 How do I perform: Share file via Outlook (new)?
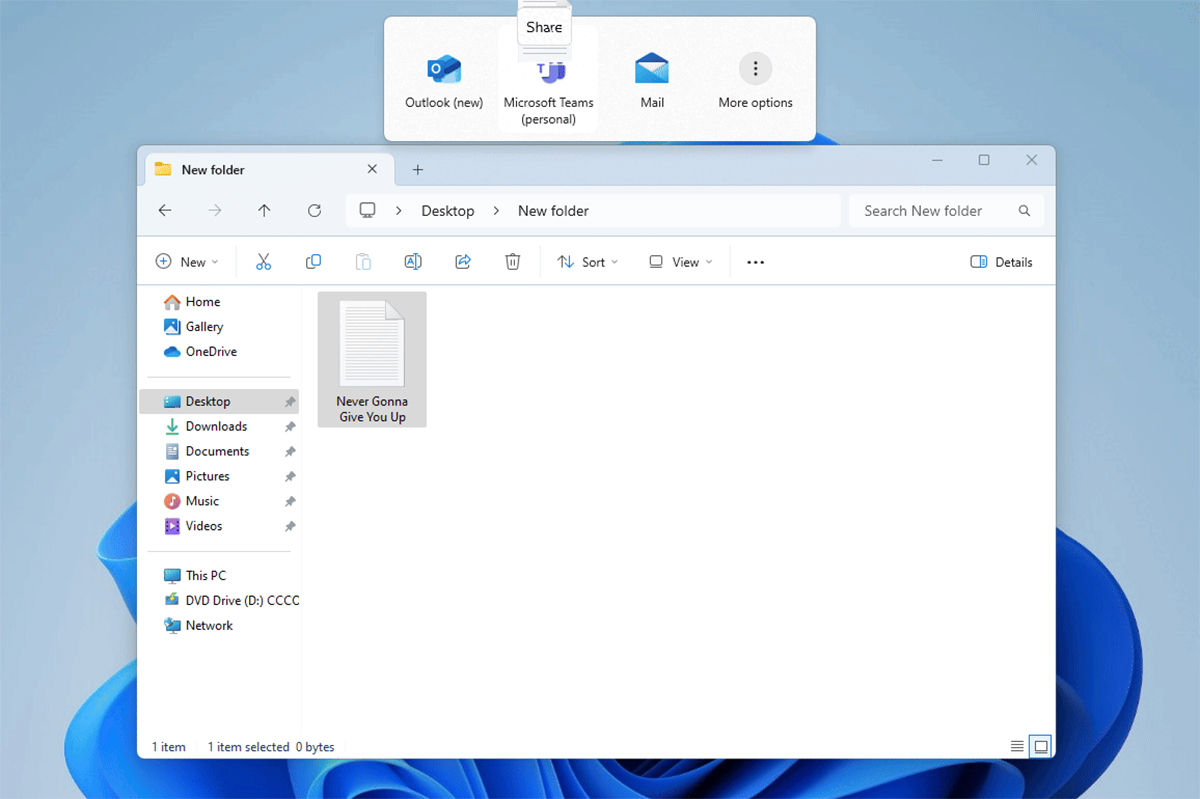click(x=444, y=82)
